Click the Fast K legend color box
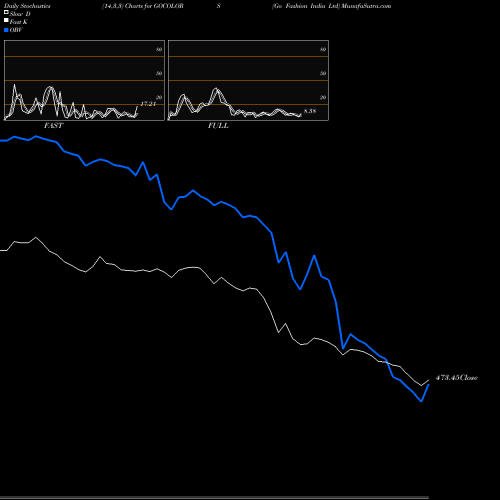500x500 pixels. point(6,20)
